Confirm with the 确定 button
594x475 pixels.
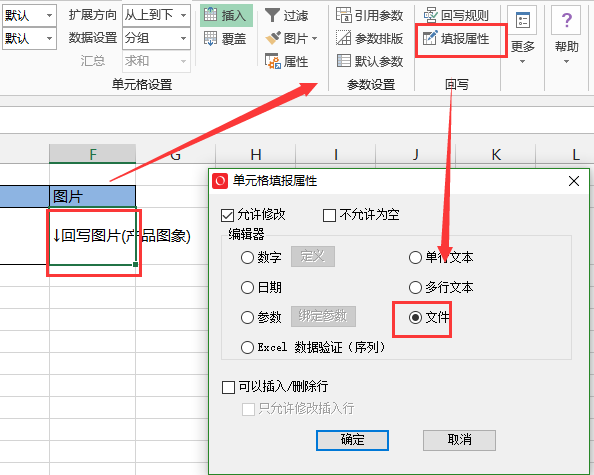352,440
